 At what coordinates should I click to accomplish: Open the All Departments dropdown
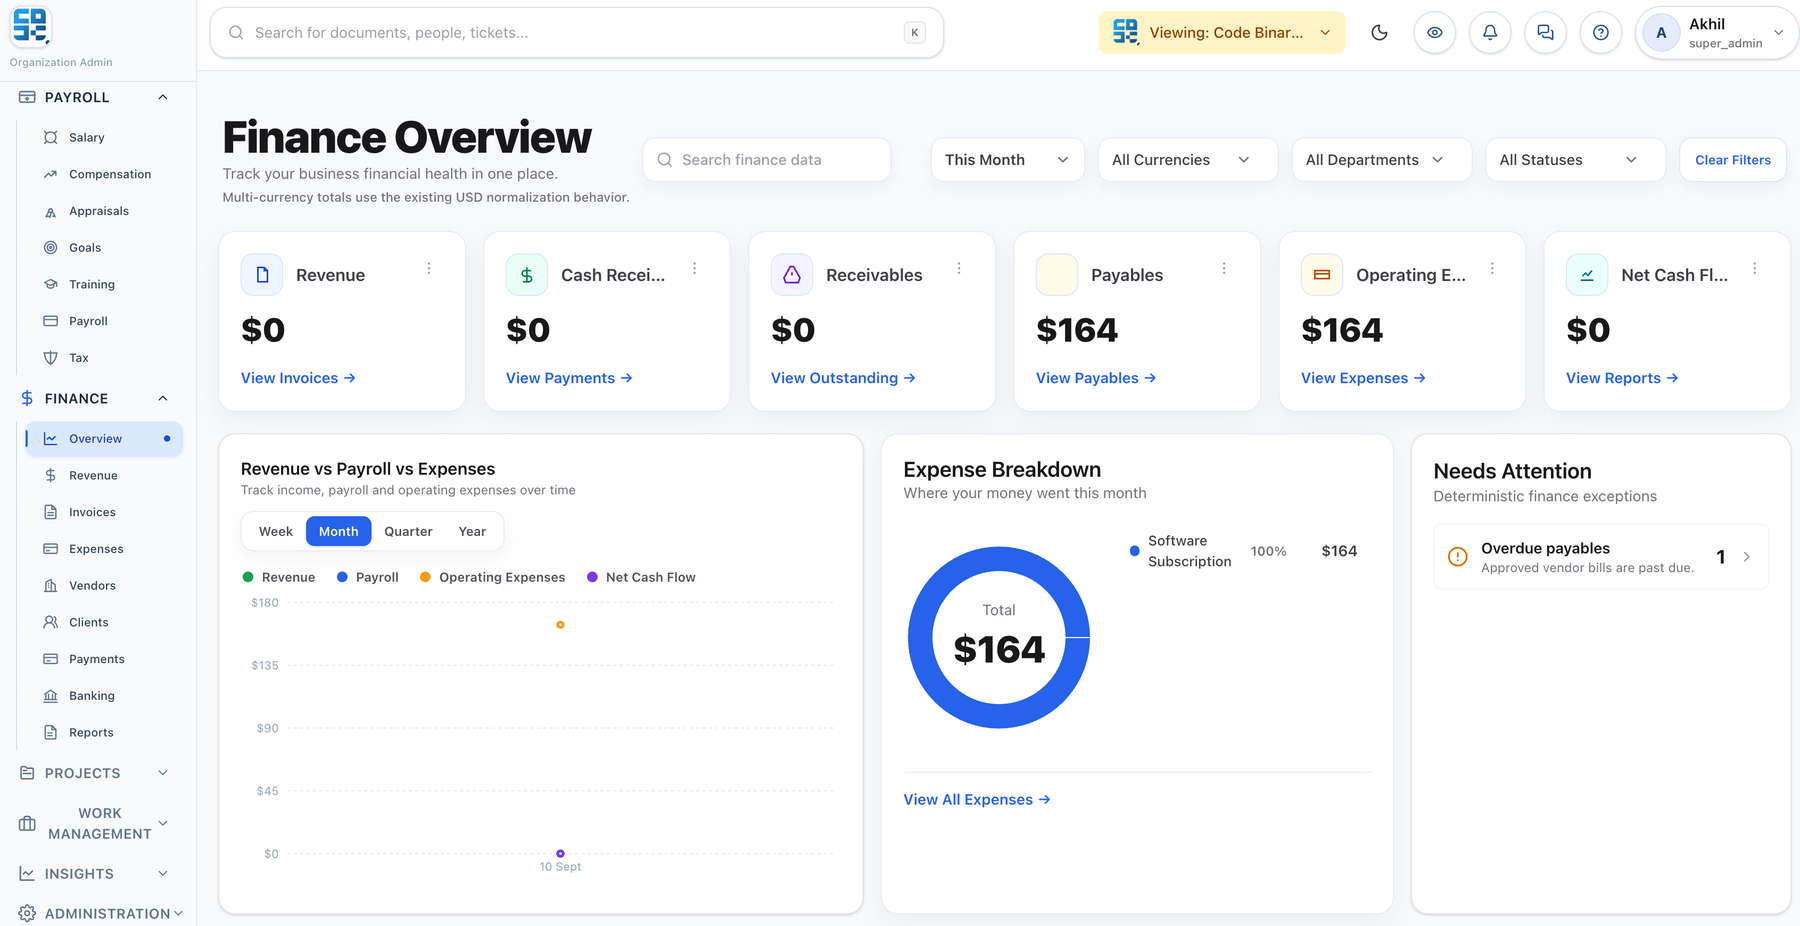click(1381, 160)
